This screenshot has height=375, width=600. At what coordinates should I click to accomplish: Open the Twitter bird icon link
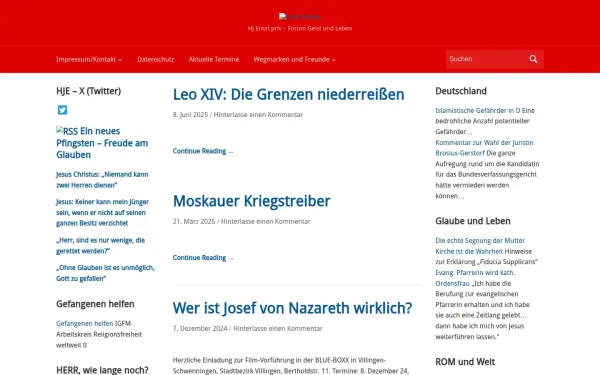(62, 110)
